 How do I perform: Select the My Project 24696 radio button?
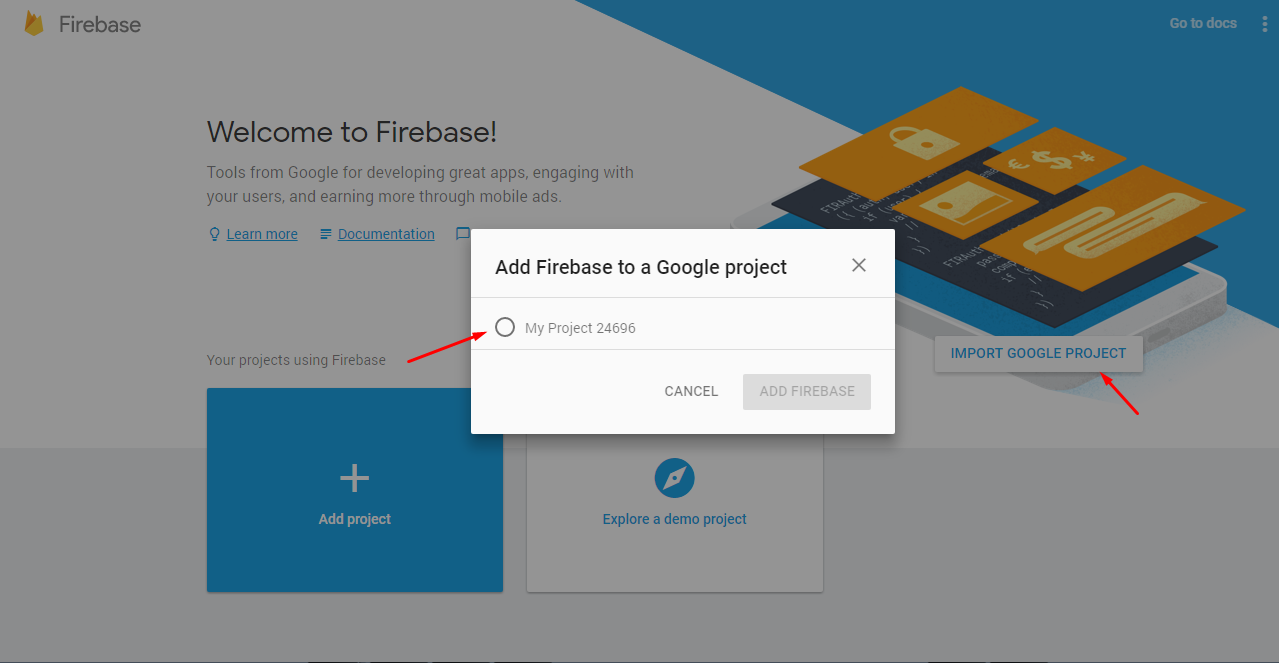click(505, 327)
